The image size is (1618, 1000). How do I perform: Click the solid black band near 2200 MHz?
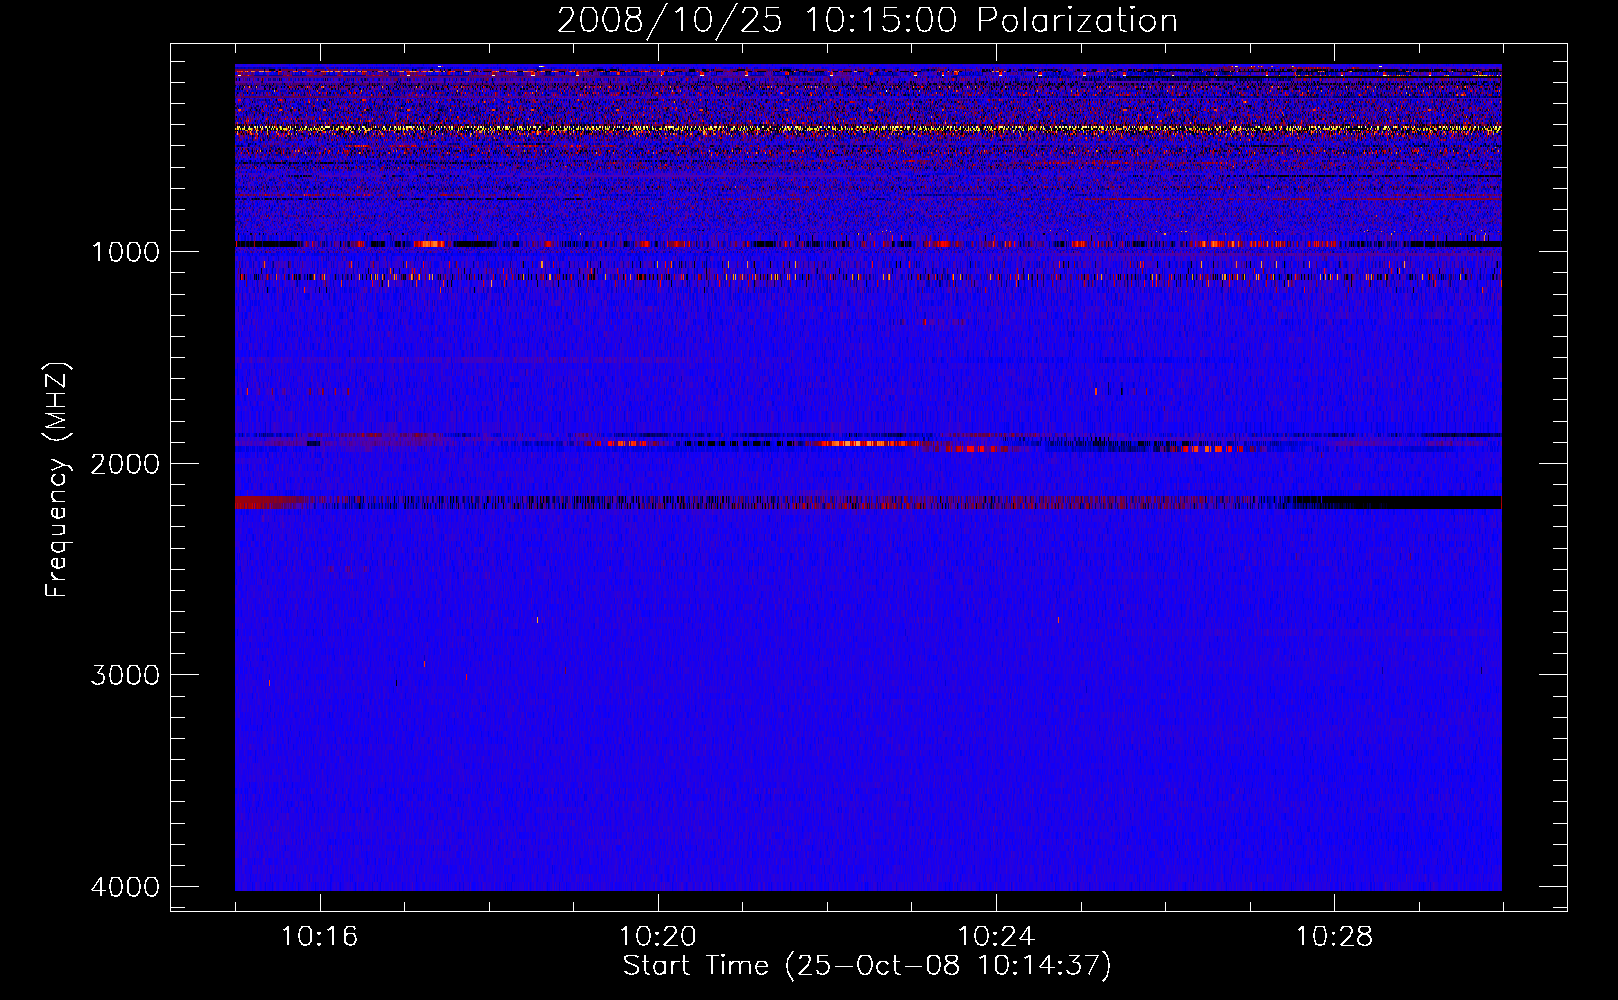coord(1400,502)
